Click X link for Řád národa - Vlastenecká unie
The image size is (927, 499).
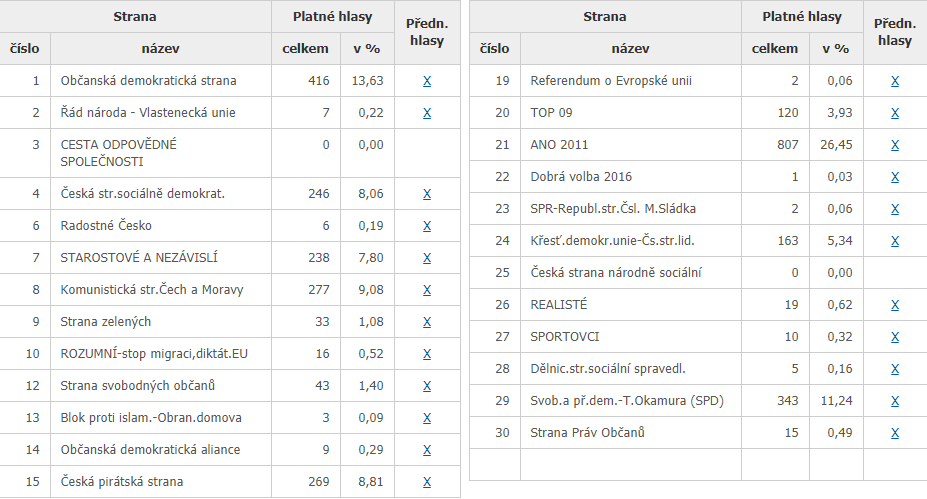427,113
